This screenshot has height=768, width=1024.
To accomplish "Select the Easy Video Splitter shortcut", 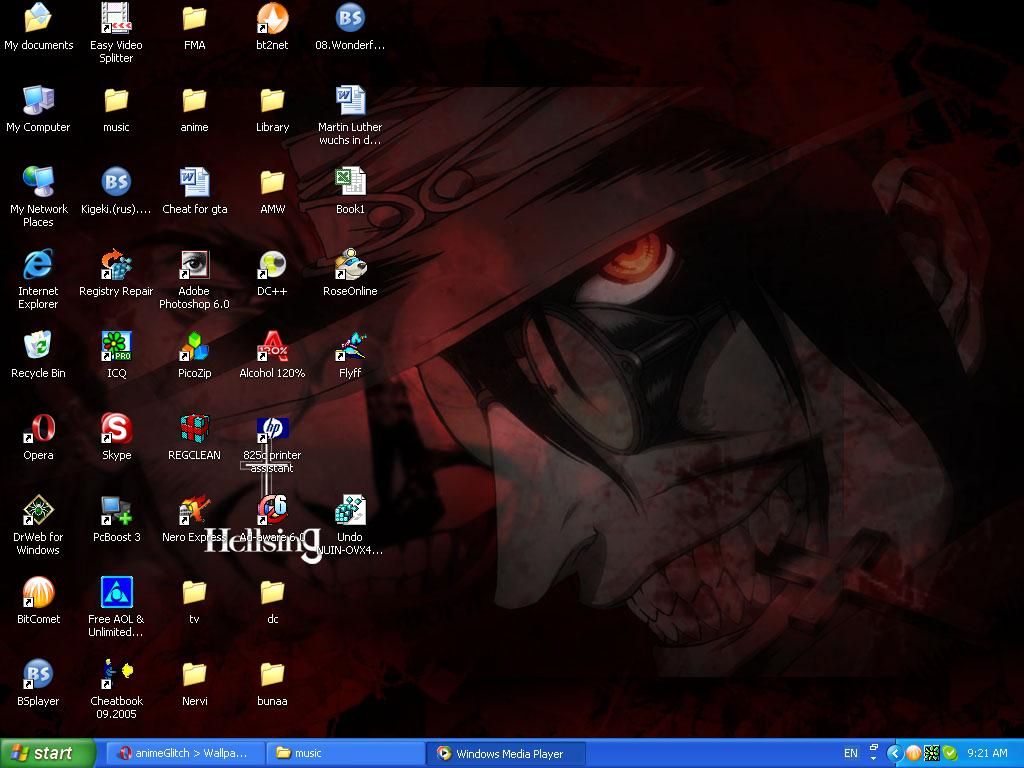I will 116,18.
